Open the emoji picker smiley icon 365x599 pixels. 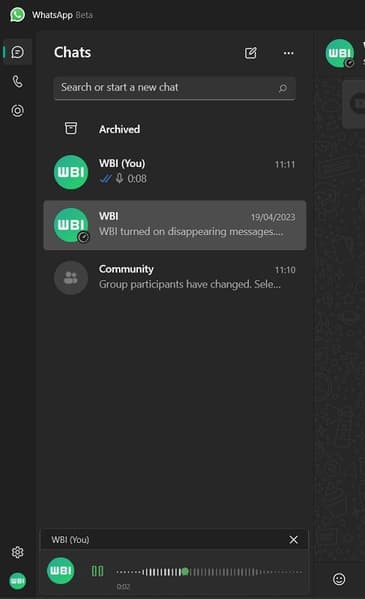pyautogui.click(x=339, y=579)
